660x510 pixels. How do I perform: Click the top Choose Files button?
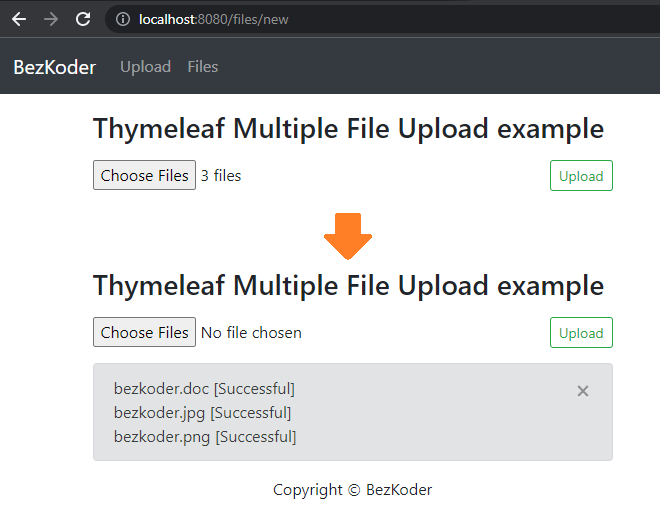[x=144, y=175]
